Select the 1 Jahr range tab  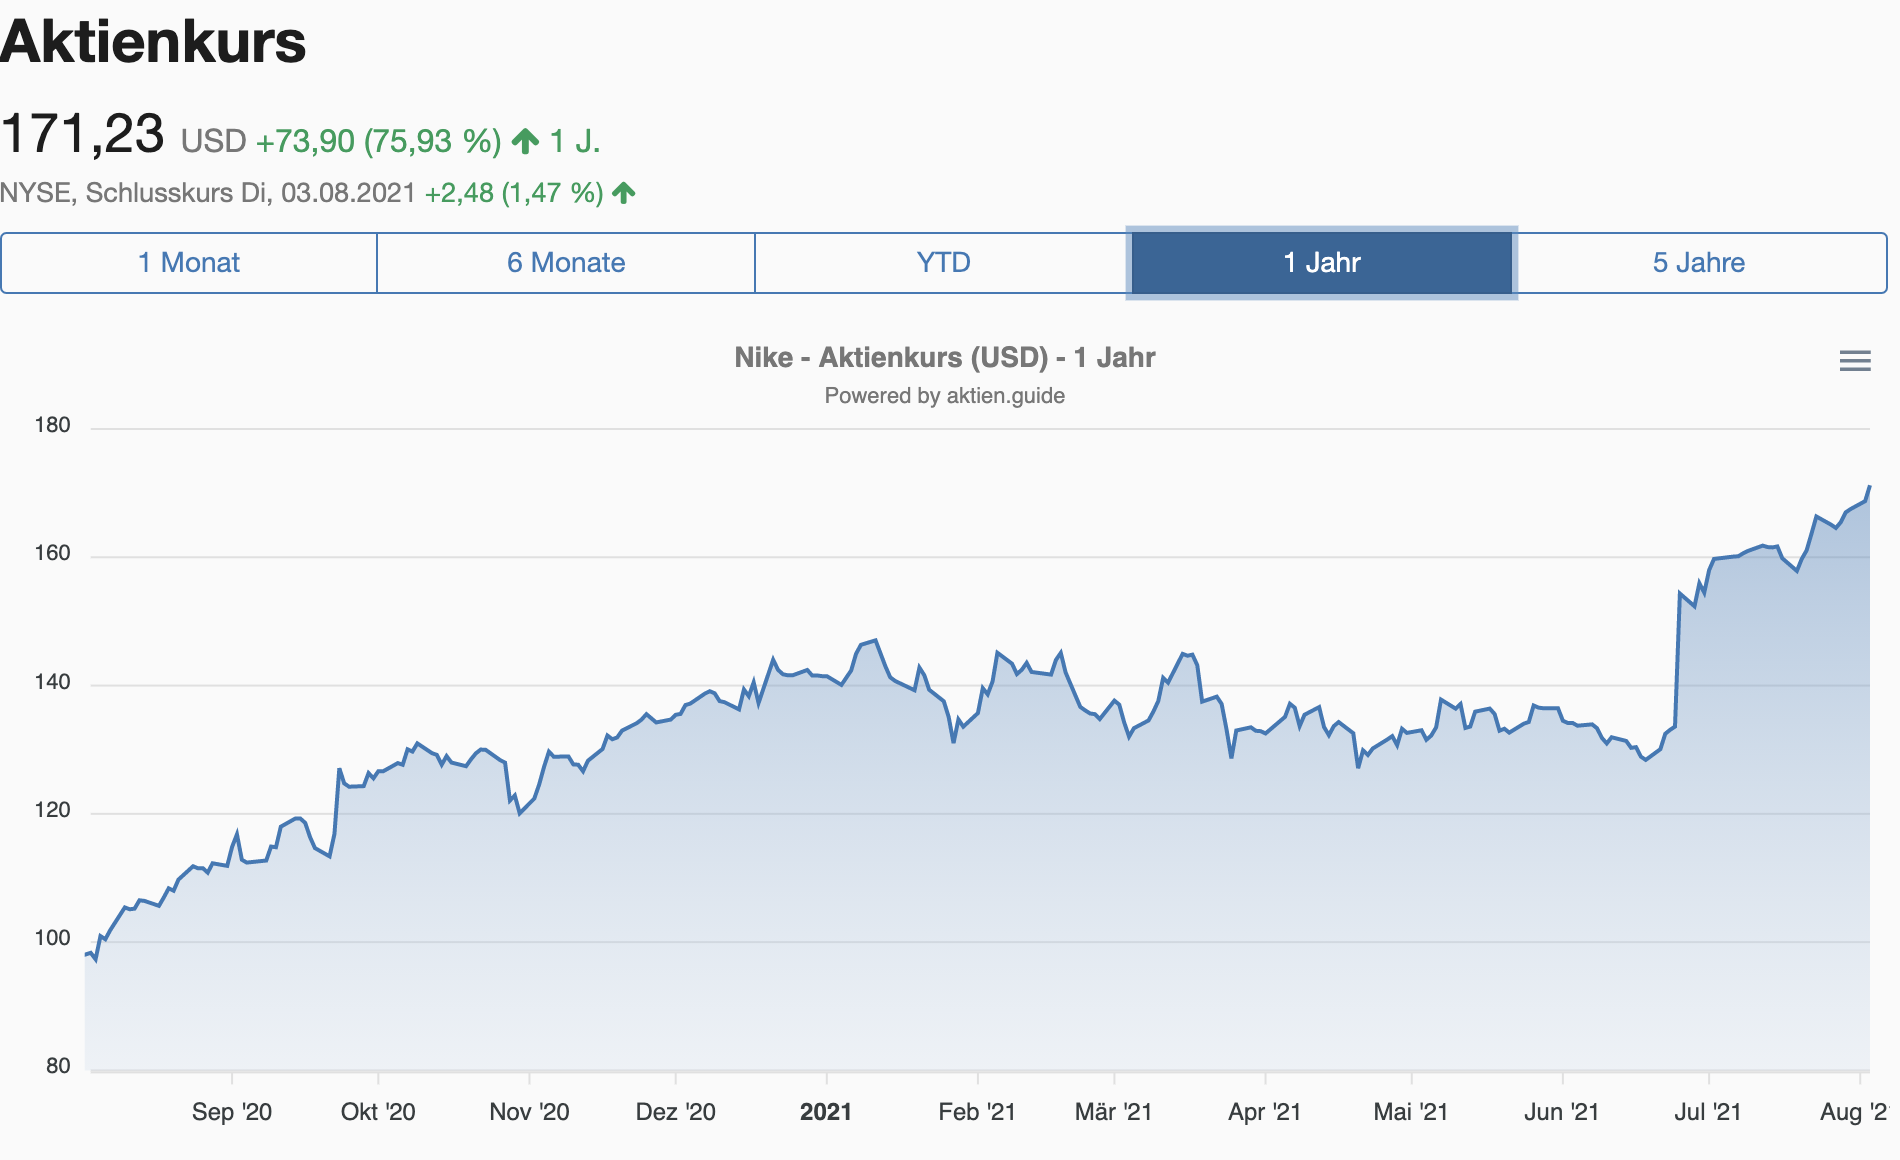(x=1321, y=263)
